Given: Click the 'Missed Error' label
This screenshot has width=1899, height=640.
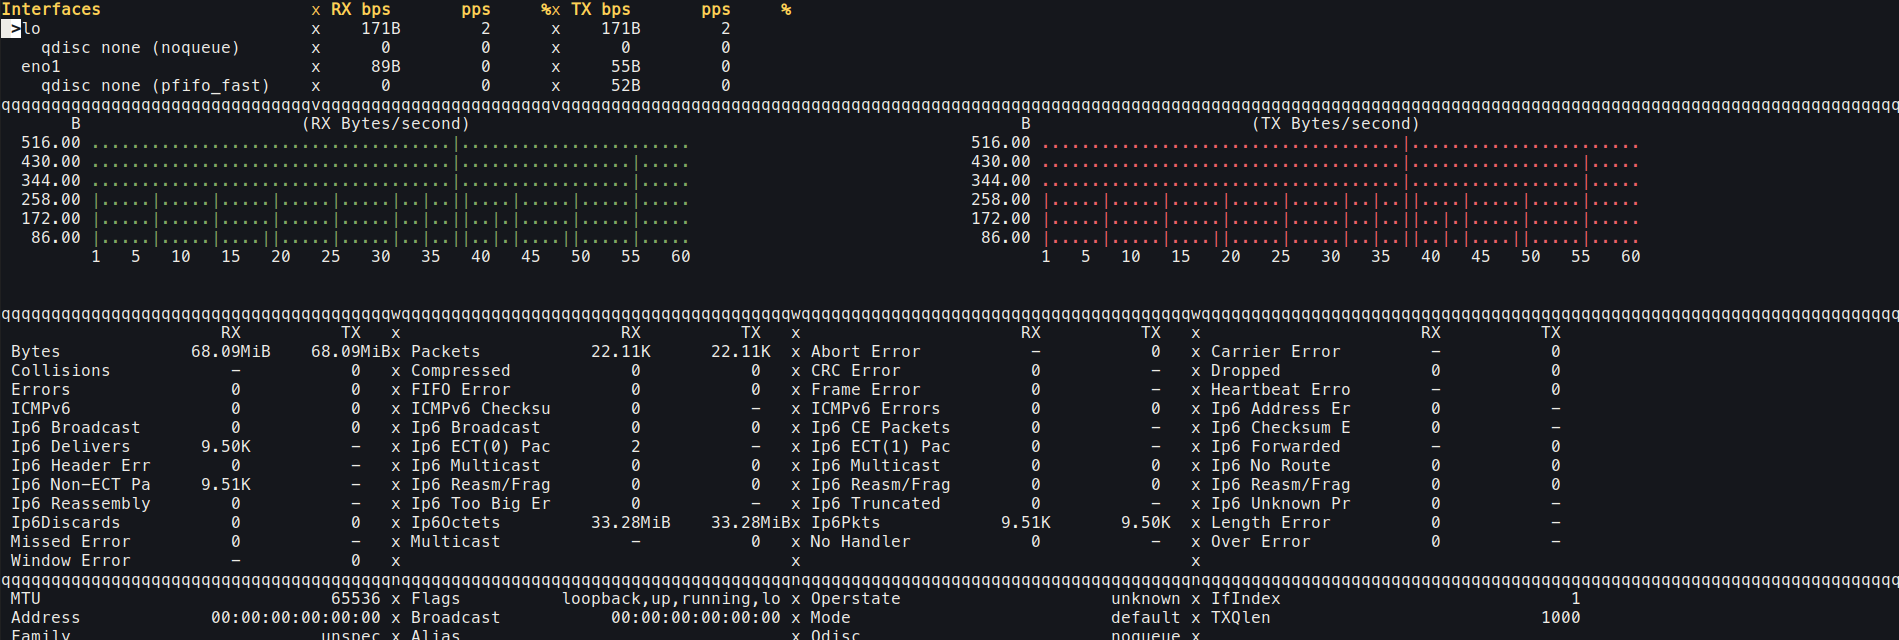Looking at the screenshot, I should pos(71,542).
